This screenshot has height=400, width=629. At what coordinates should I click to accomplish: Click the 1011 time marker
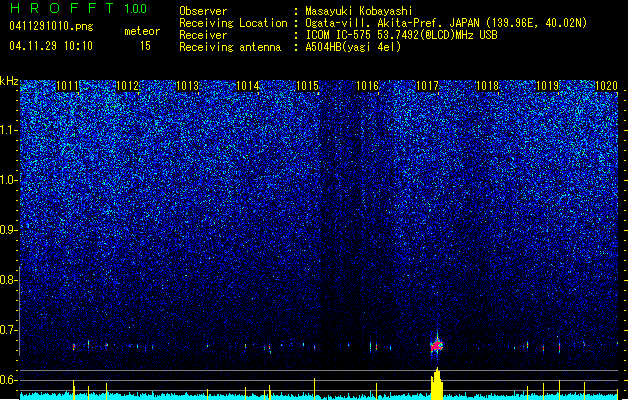(67, 86)
